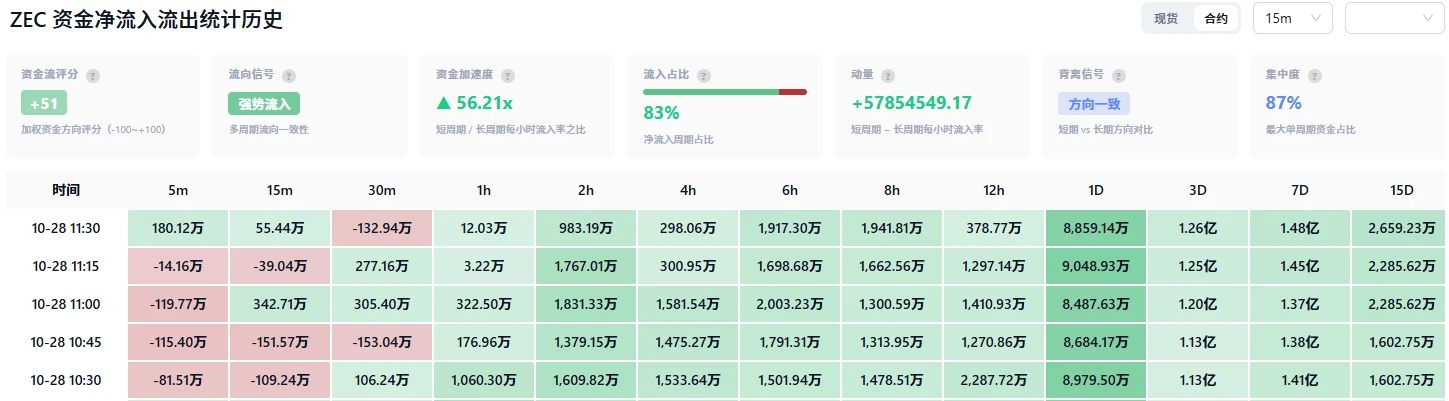1449x401 pixels.
Task: Click the 5m column header
Action: pyautogui.click(x=178, y=190)
